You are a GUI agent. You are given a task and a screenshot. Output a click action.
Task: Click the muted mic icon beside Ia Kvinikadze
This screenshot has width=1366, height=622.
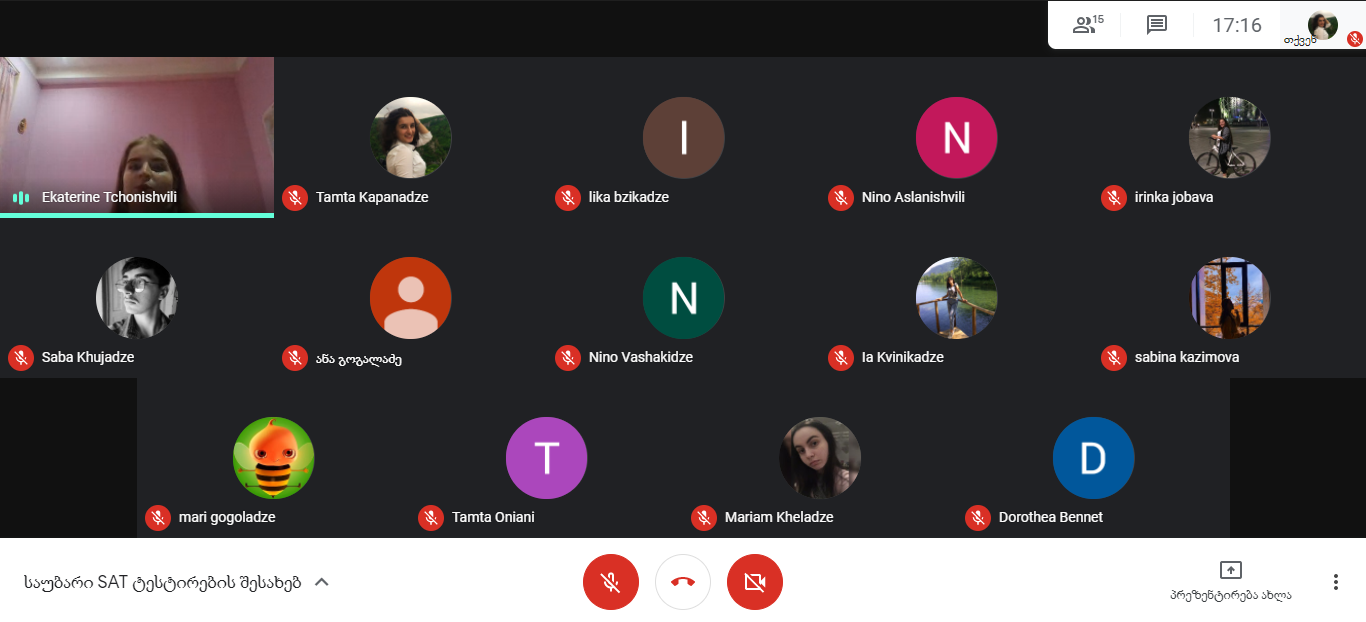pos(841,358)
